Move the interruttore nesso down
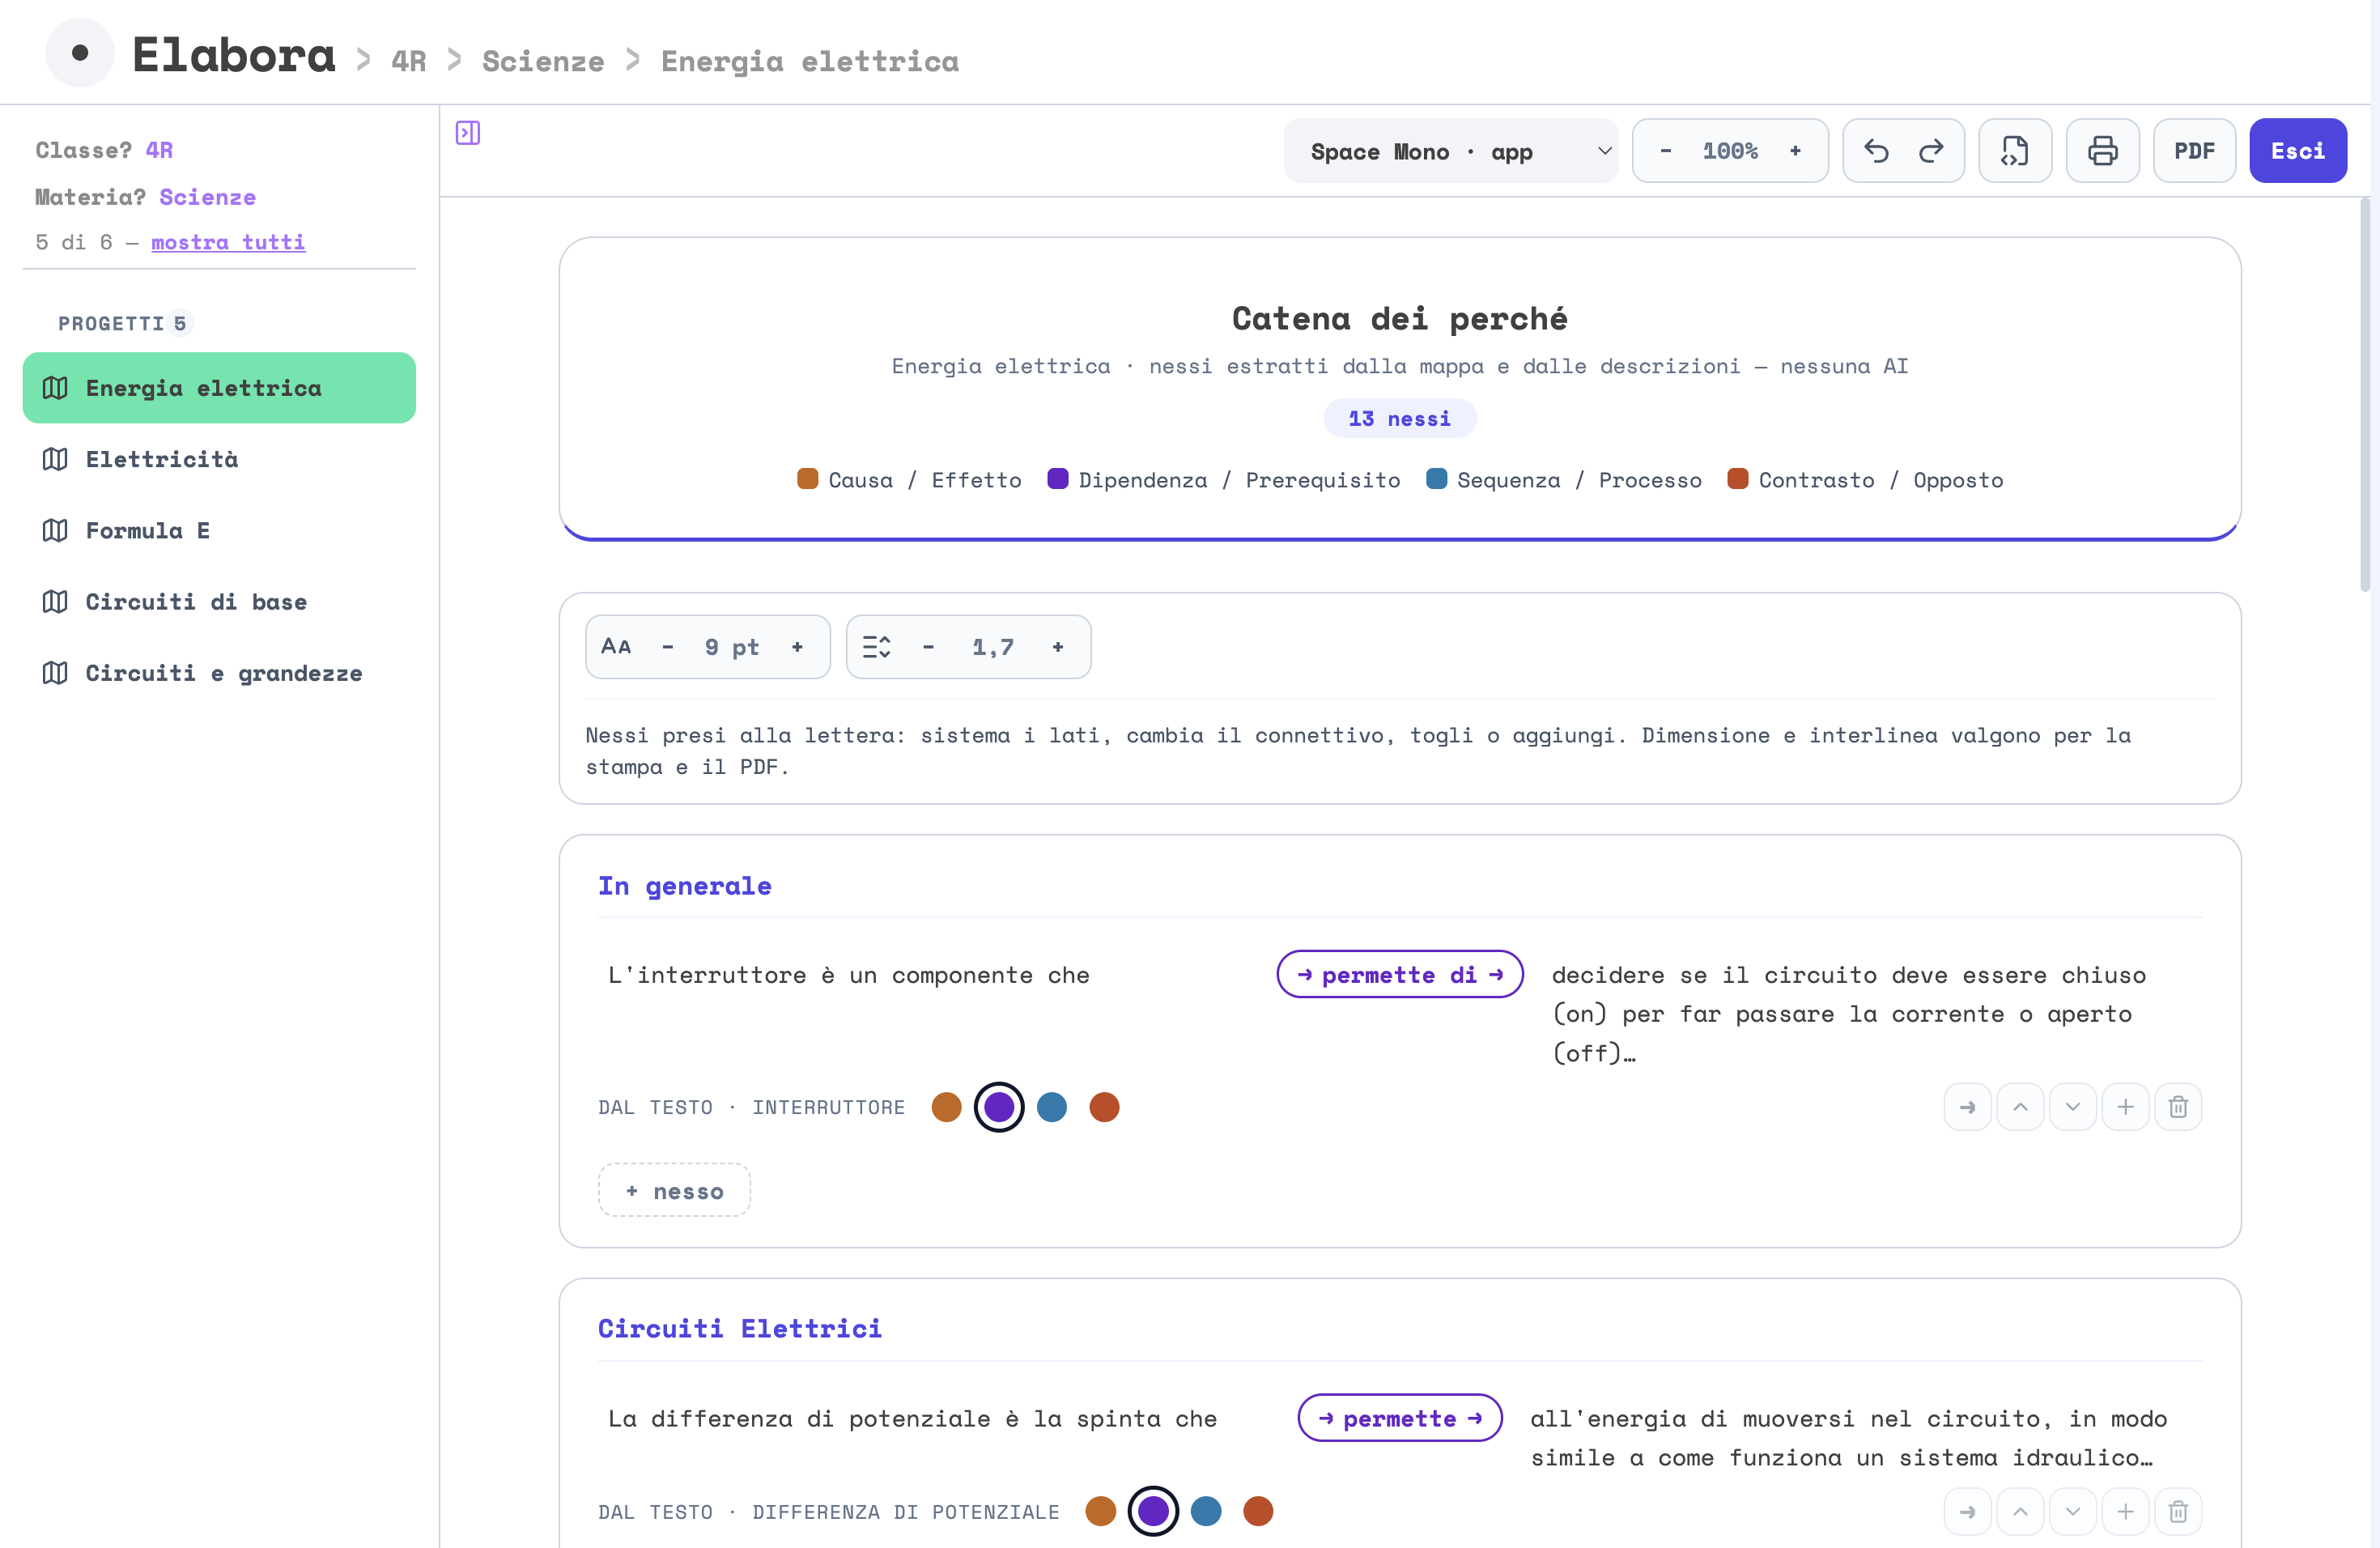 pyautogui.click(x=2073, y=1107)
